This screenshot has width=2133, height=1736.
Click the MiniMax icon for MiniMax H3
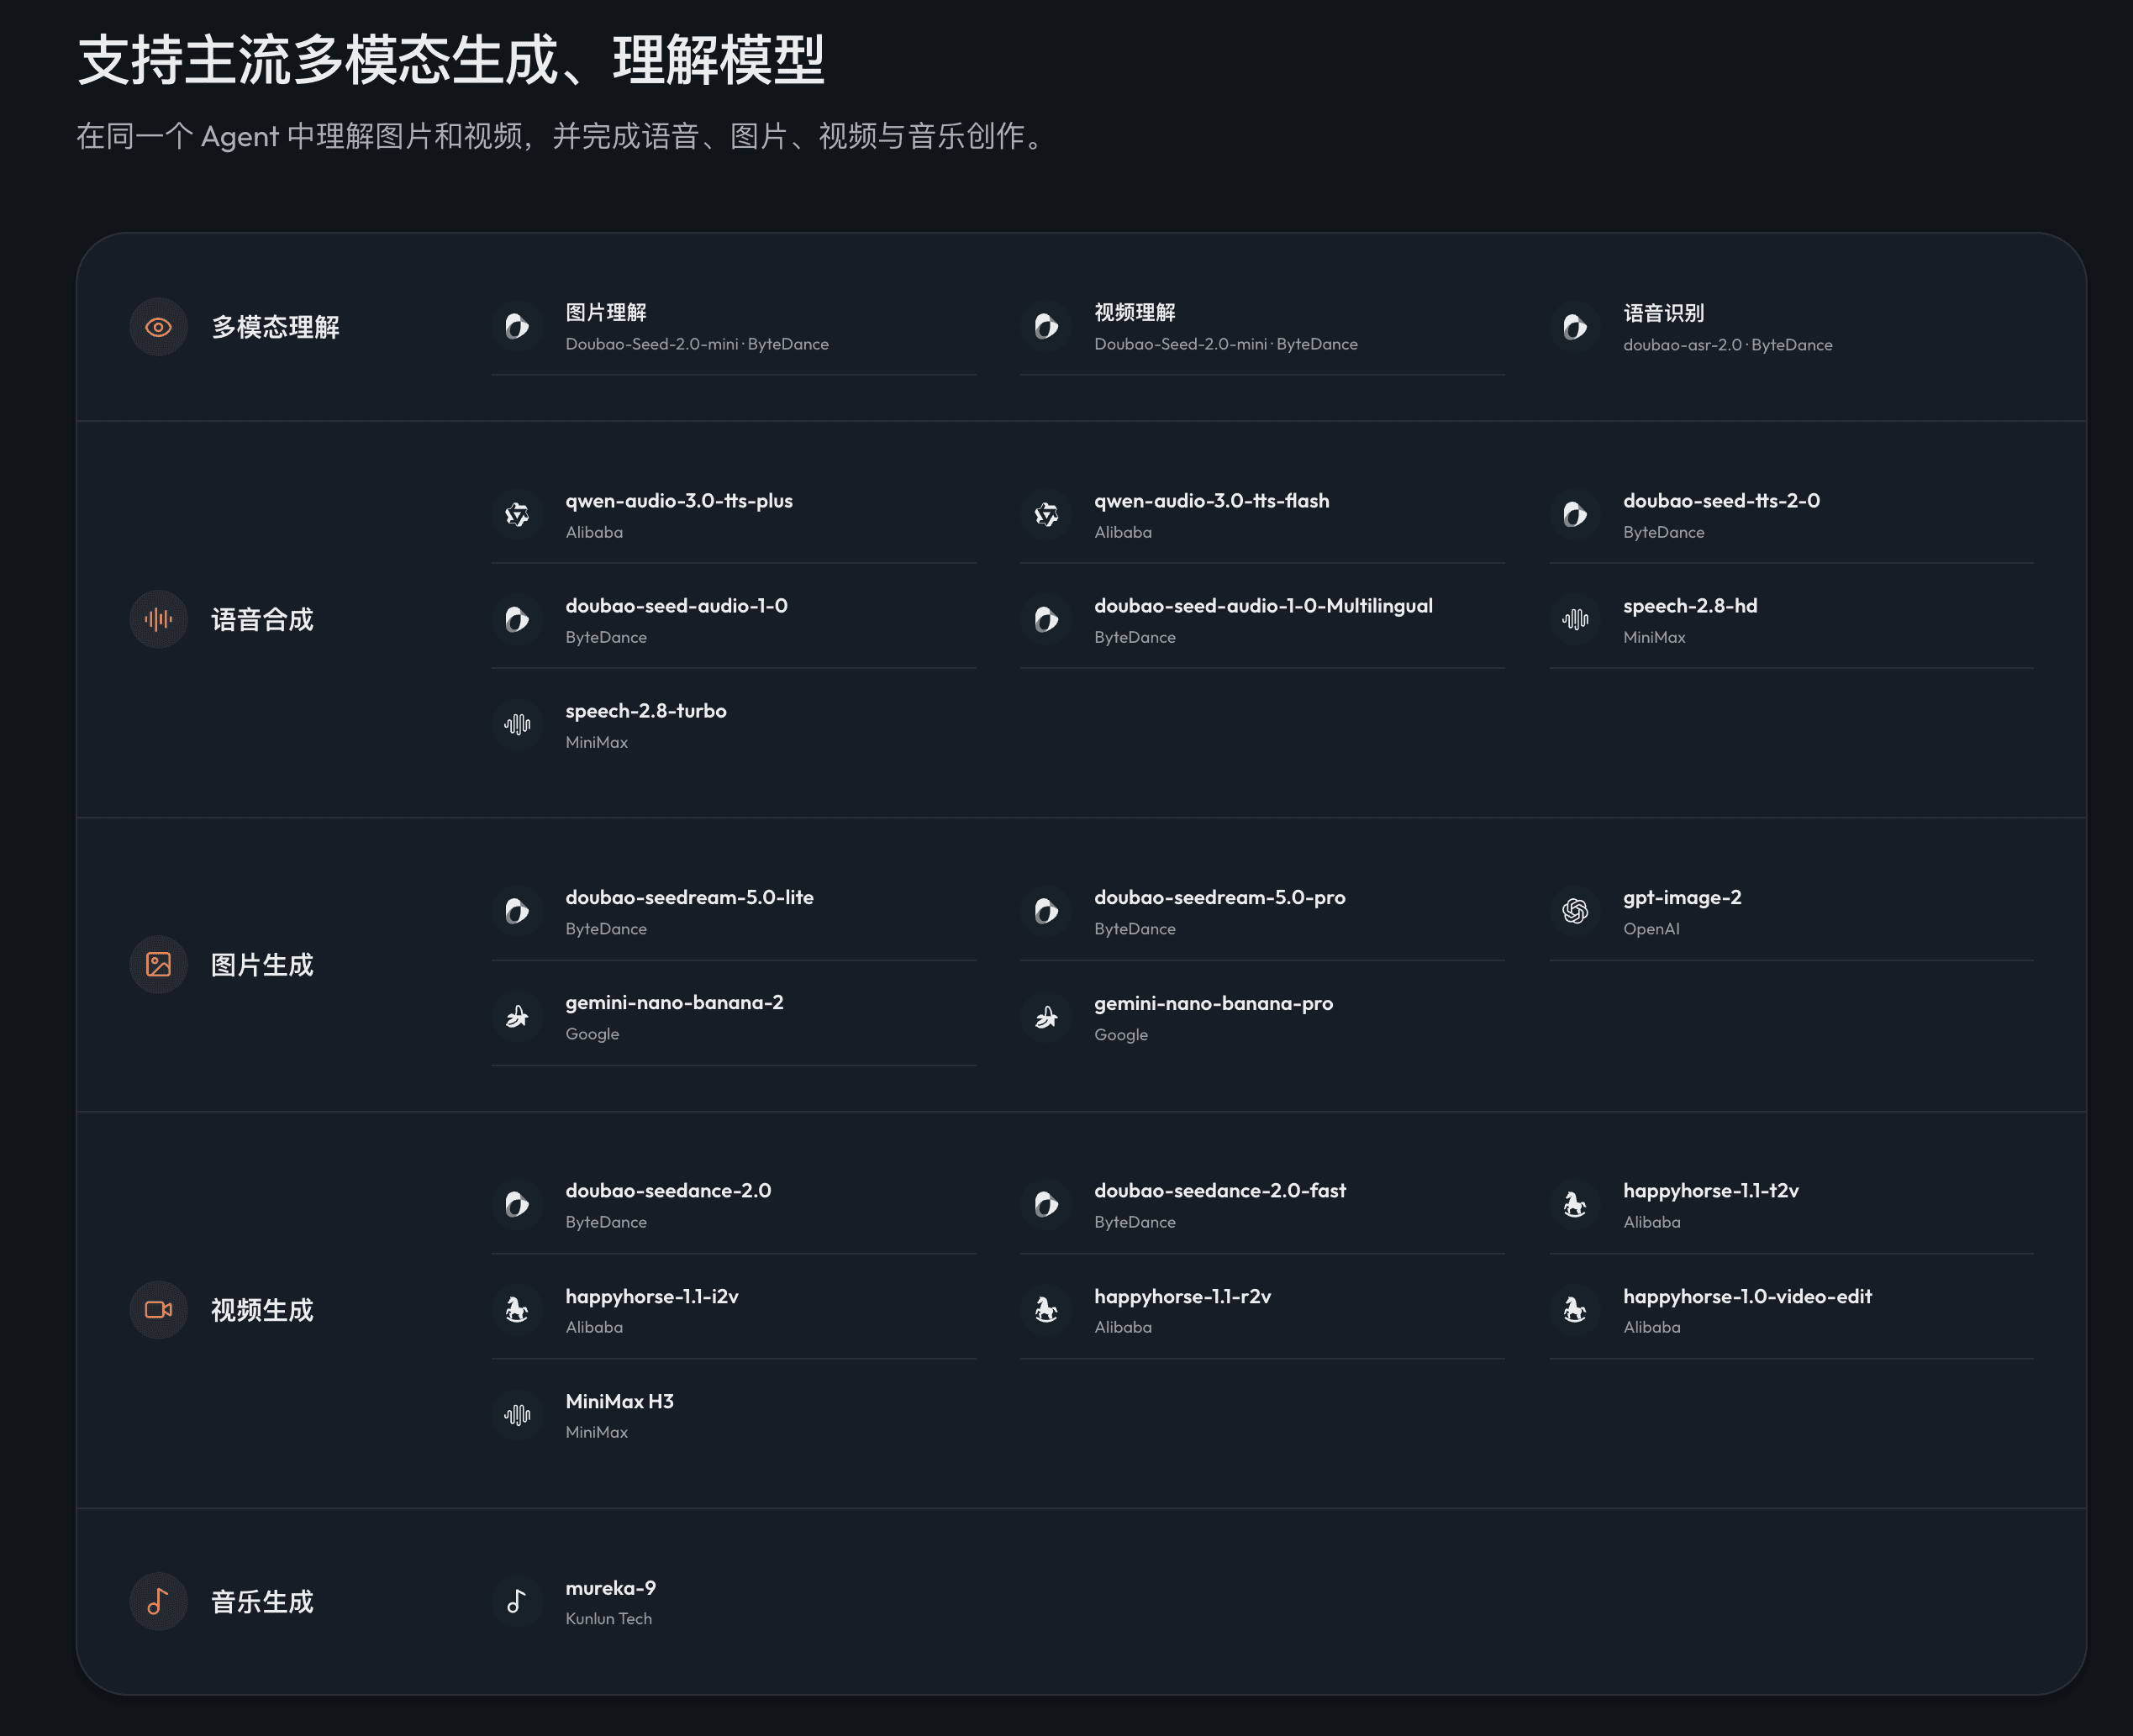pyautogui.click(x=517, y=1415)
